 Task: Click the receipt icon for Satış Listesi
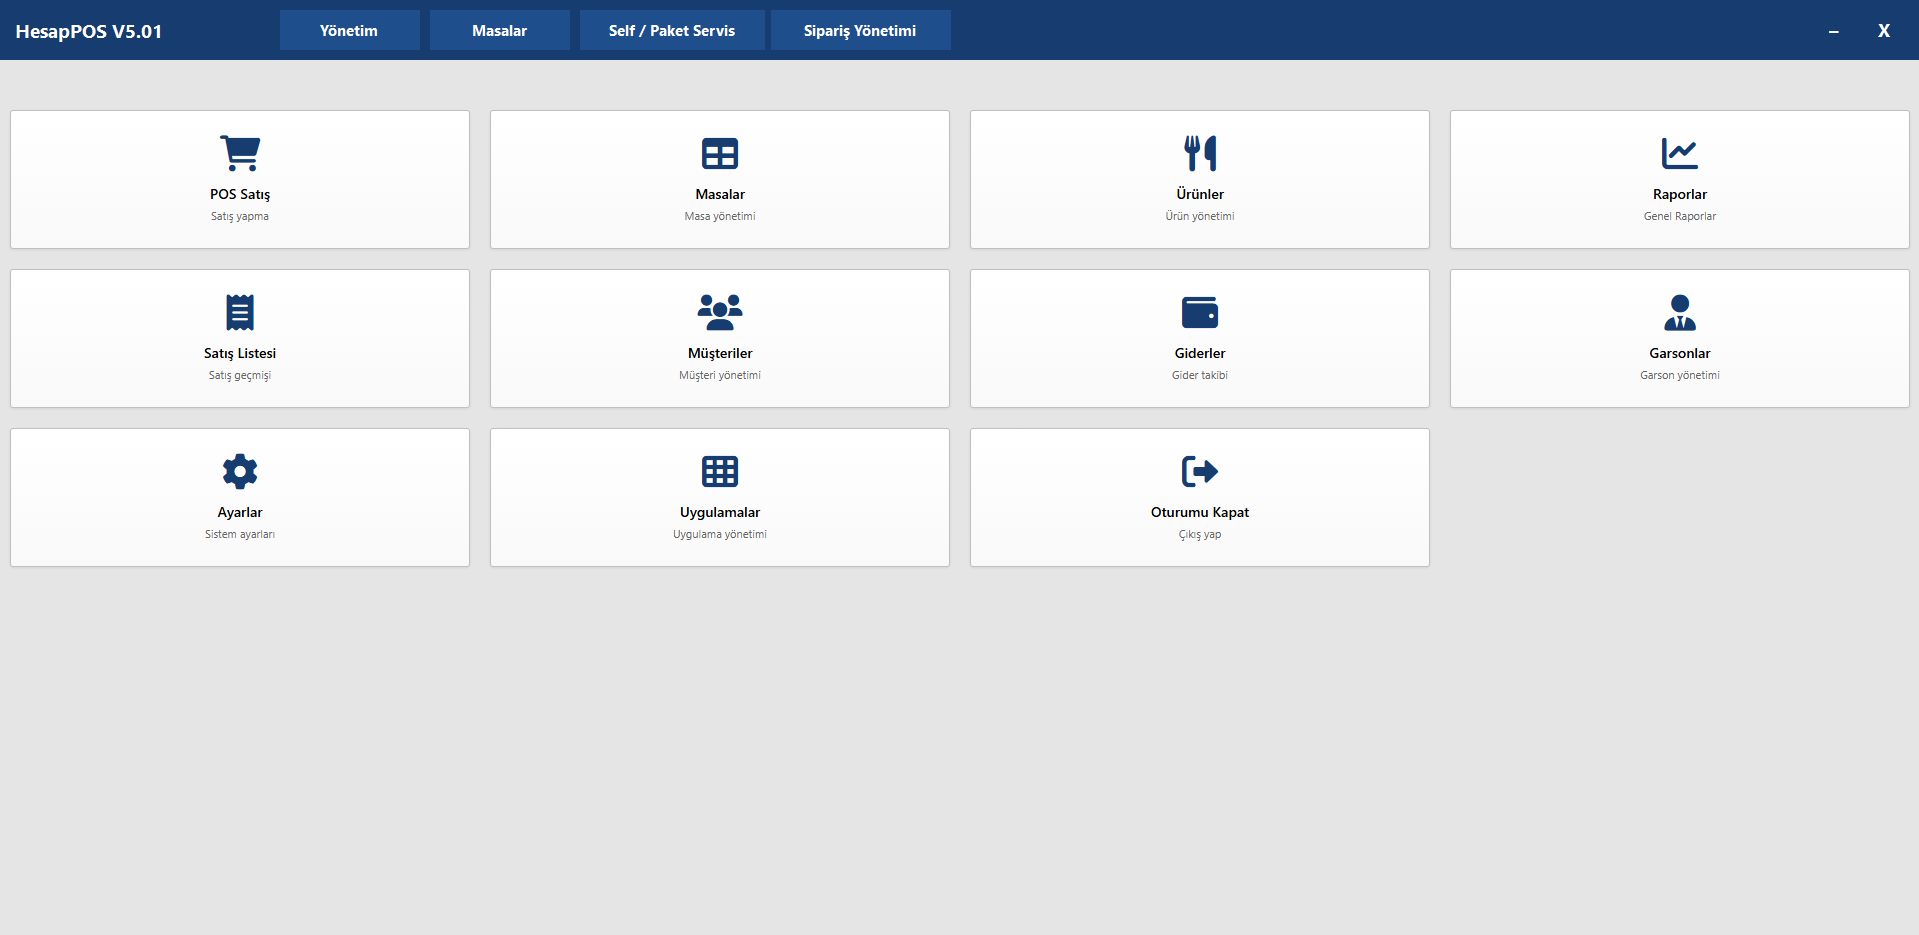(240, 312)
